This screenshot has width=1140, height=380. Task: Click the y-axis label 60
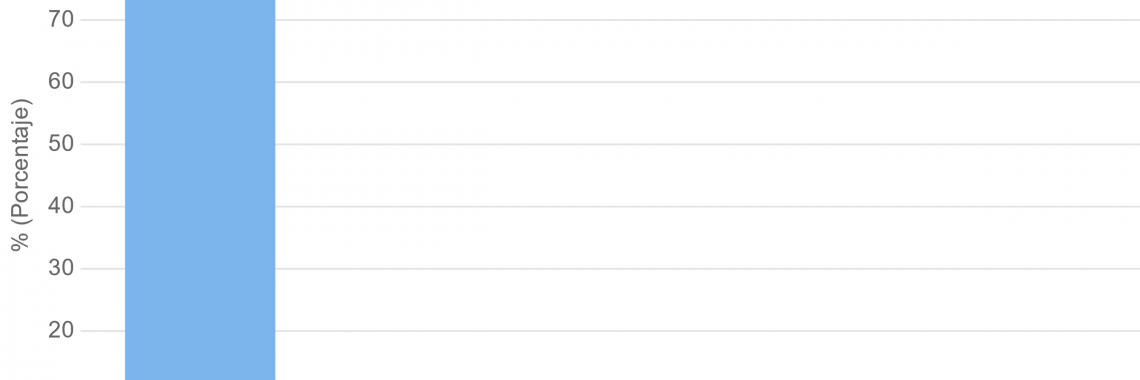(61, 81)
